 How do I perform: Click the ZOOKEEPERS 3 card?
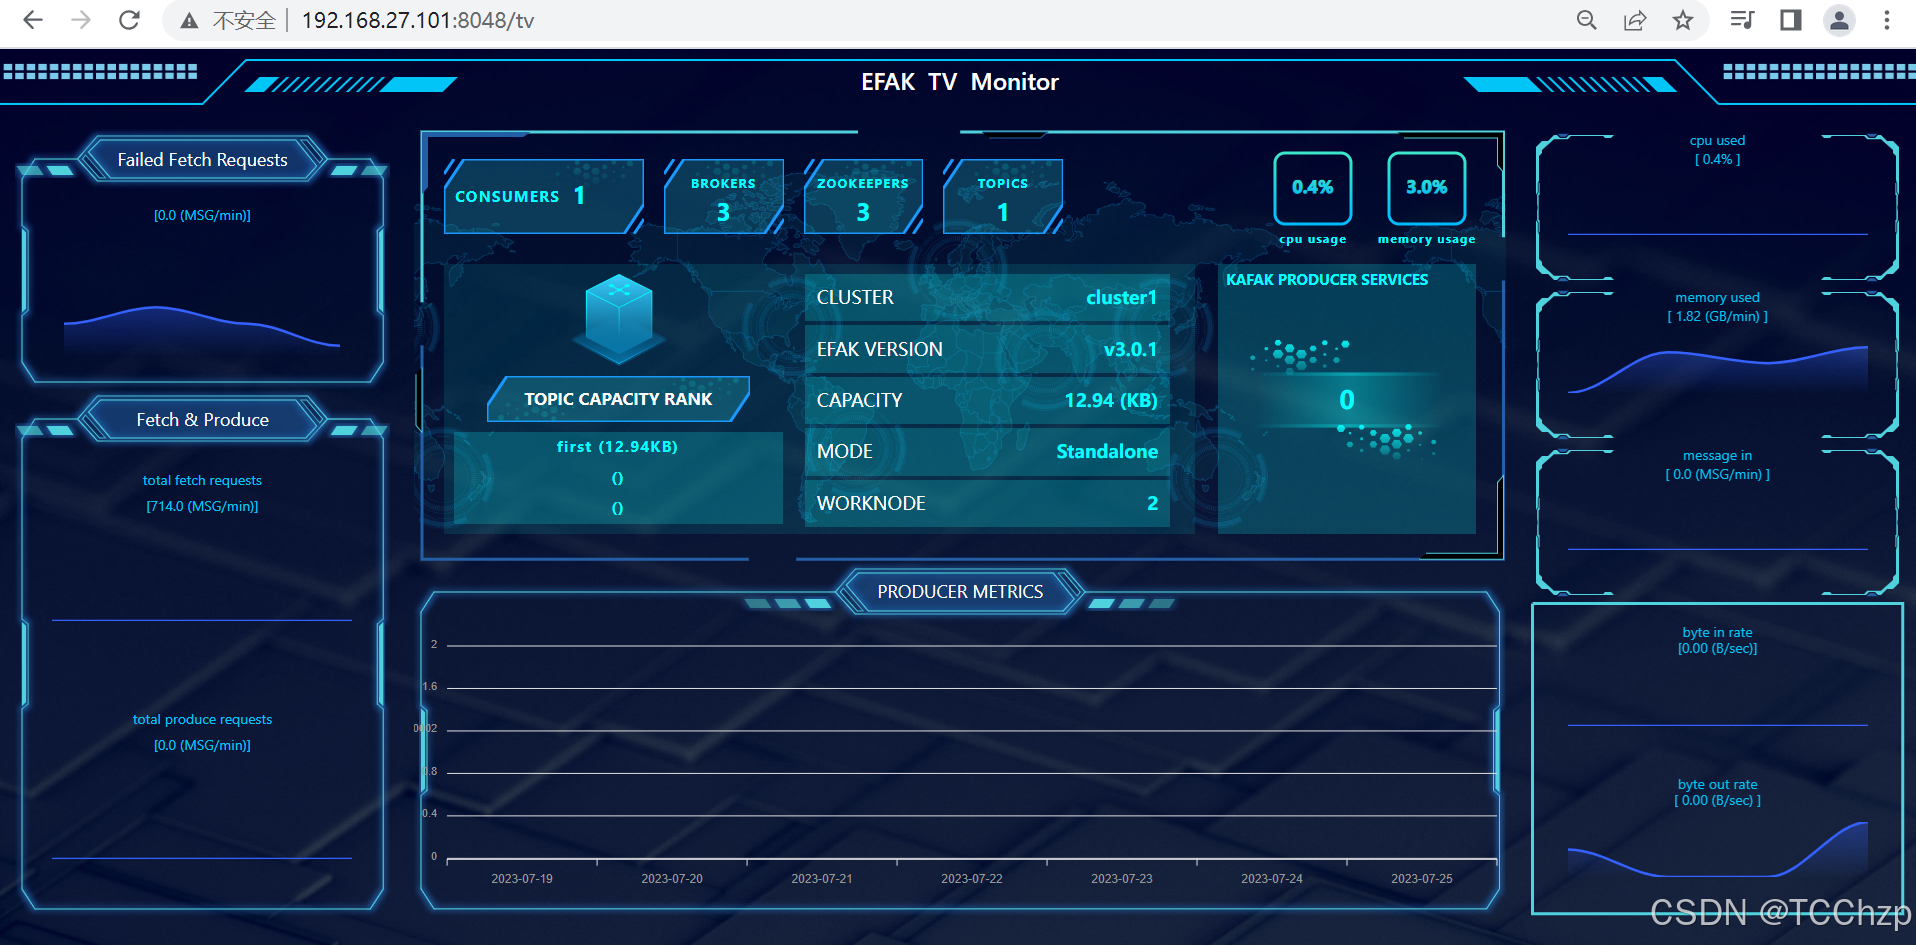pyautogui.click(x=863, y=196)
